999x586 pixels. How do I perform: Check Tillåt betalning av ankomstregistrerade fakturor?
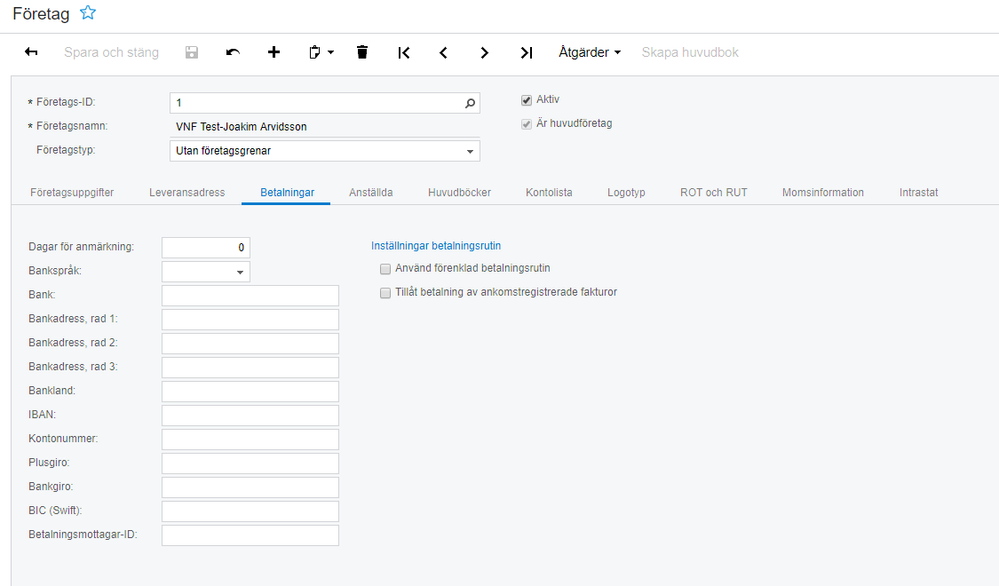pyautogui.click(x=385, y=293)
